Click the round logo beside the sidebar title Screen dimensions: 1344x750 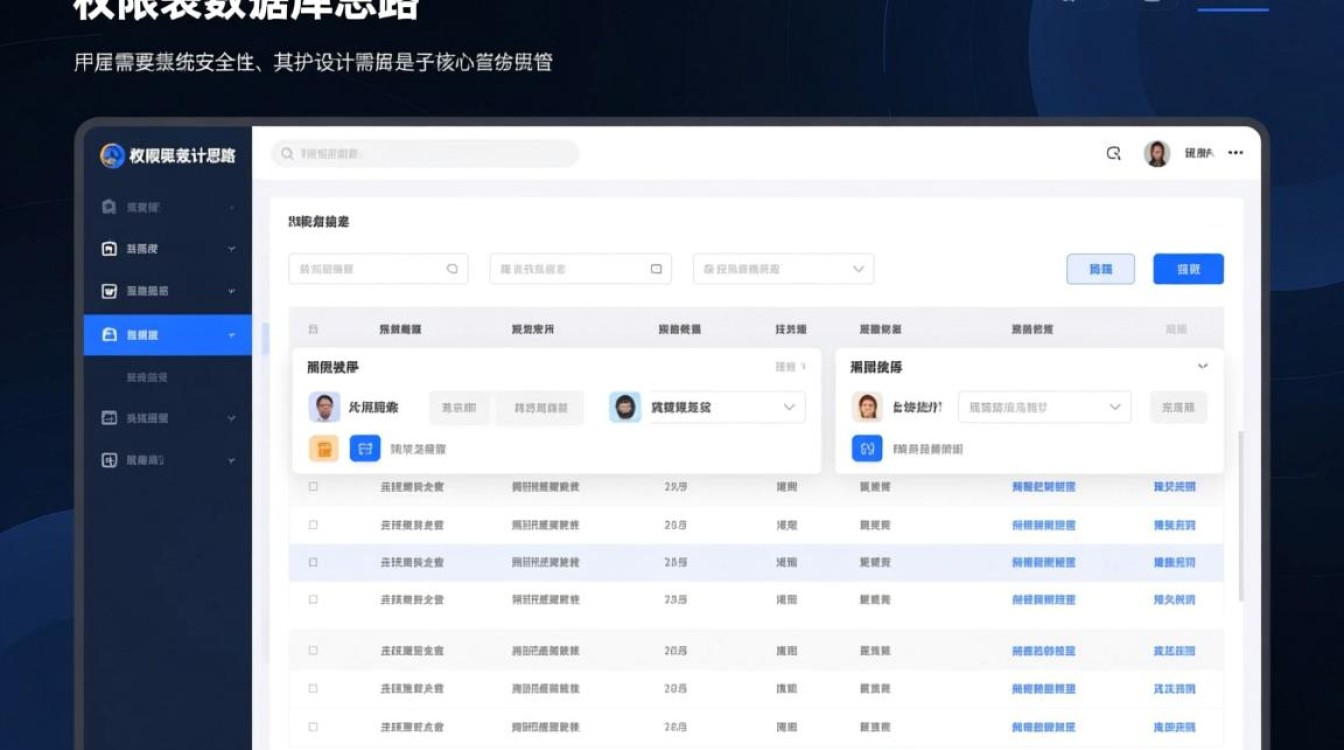[x=112, y=155]
